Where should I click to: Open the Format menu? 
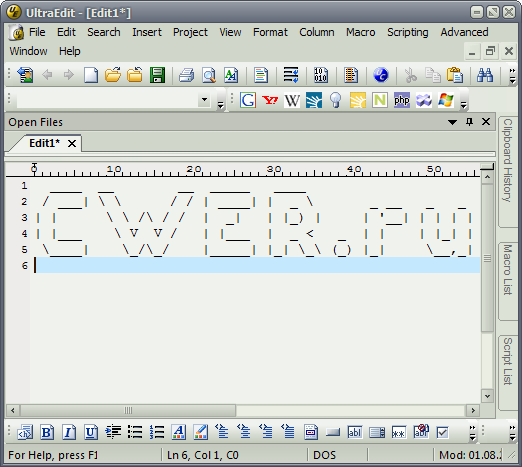tap(270, 32)
